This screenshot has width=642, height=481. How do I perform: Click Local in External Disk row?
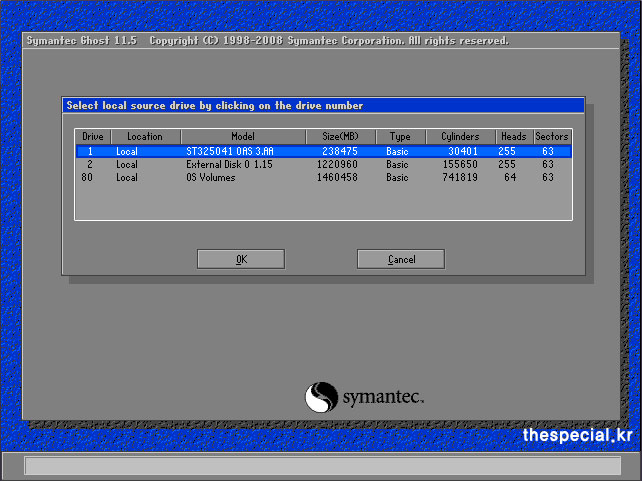[127, 164]
